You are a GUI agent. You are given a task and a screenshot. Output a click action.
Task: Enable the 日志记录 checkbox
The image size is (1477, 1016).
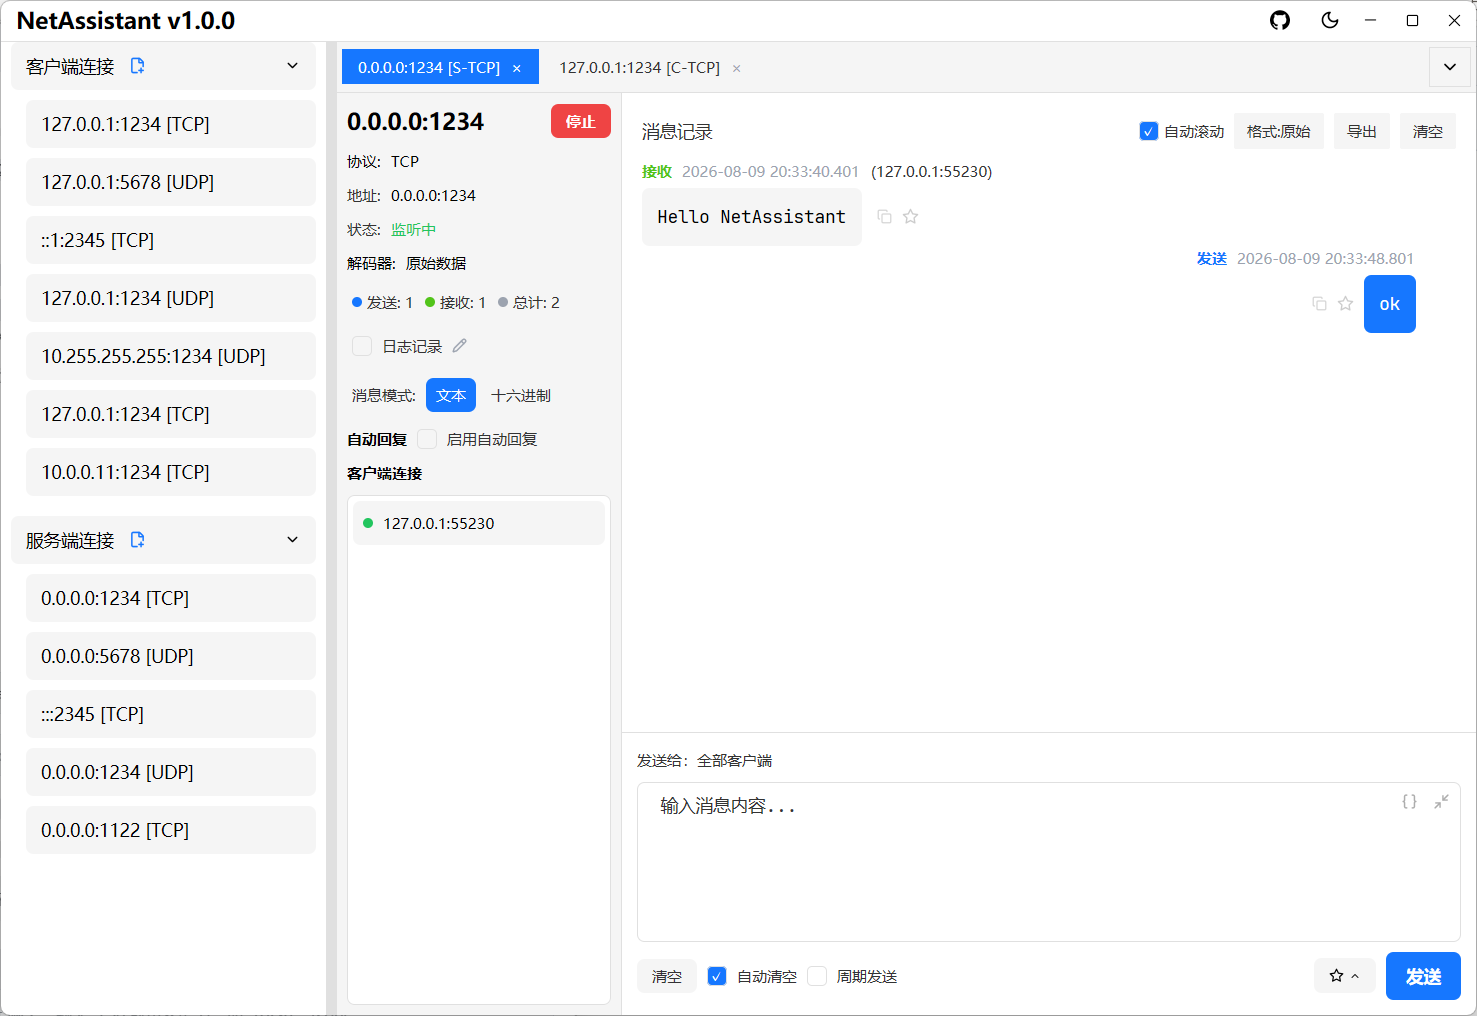coord(362,346)
